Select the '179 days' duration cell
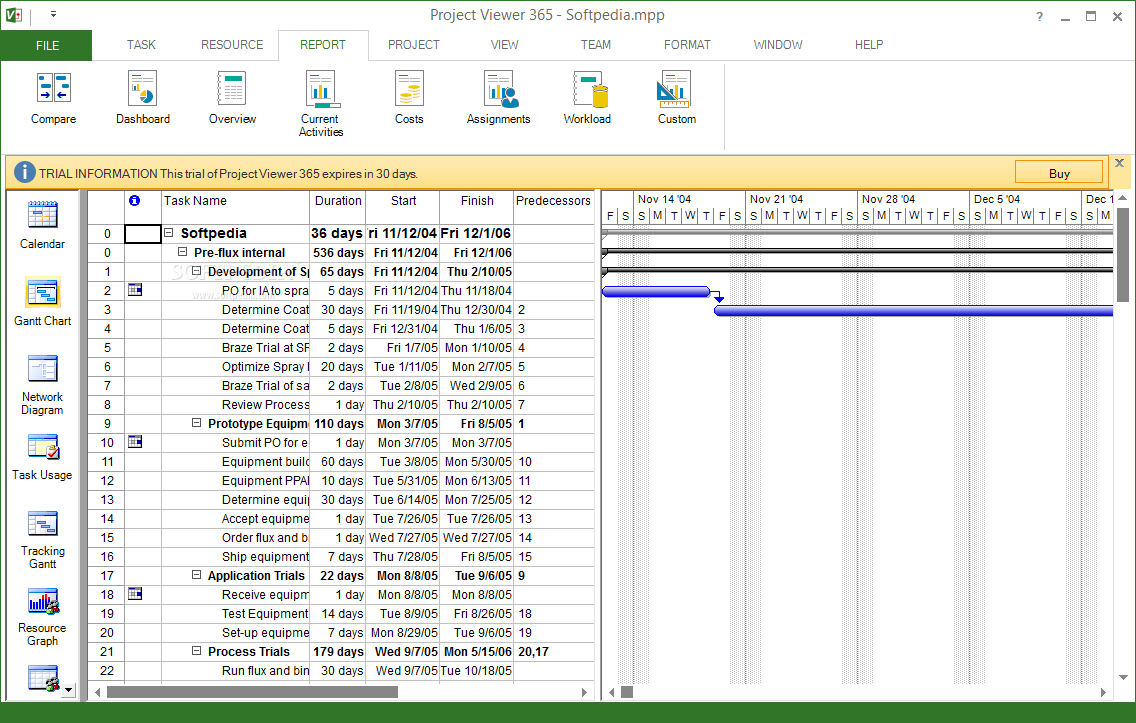1136x723 pixels. pos(338,651)
